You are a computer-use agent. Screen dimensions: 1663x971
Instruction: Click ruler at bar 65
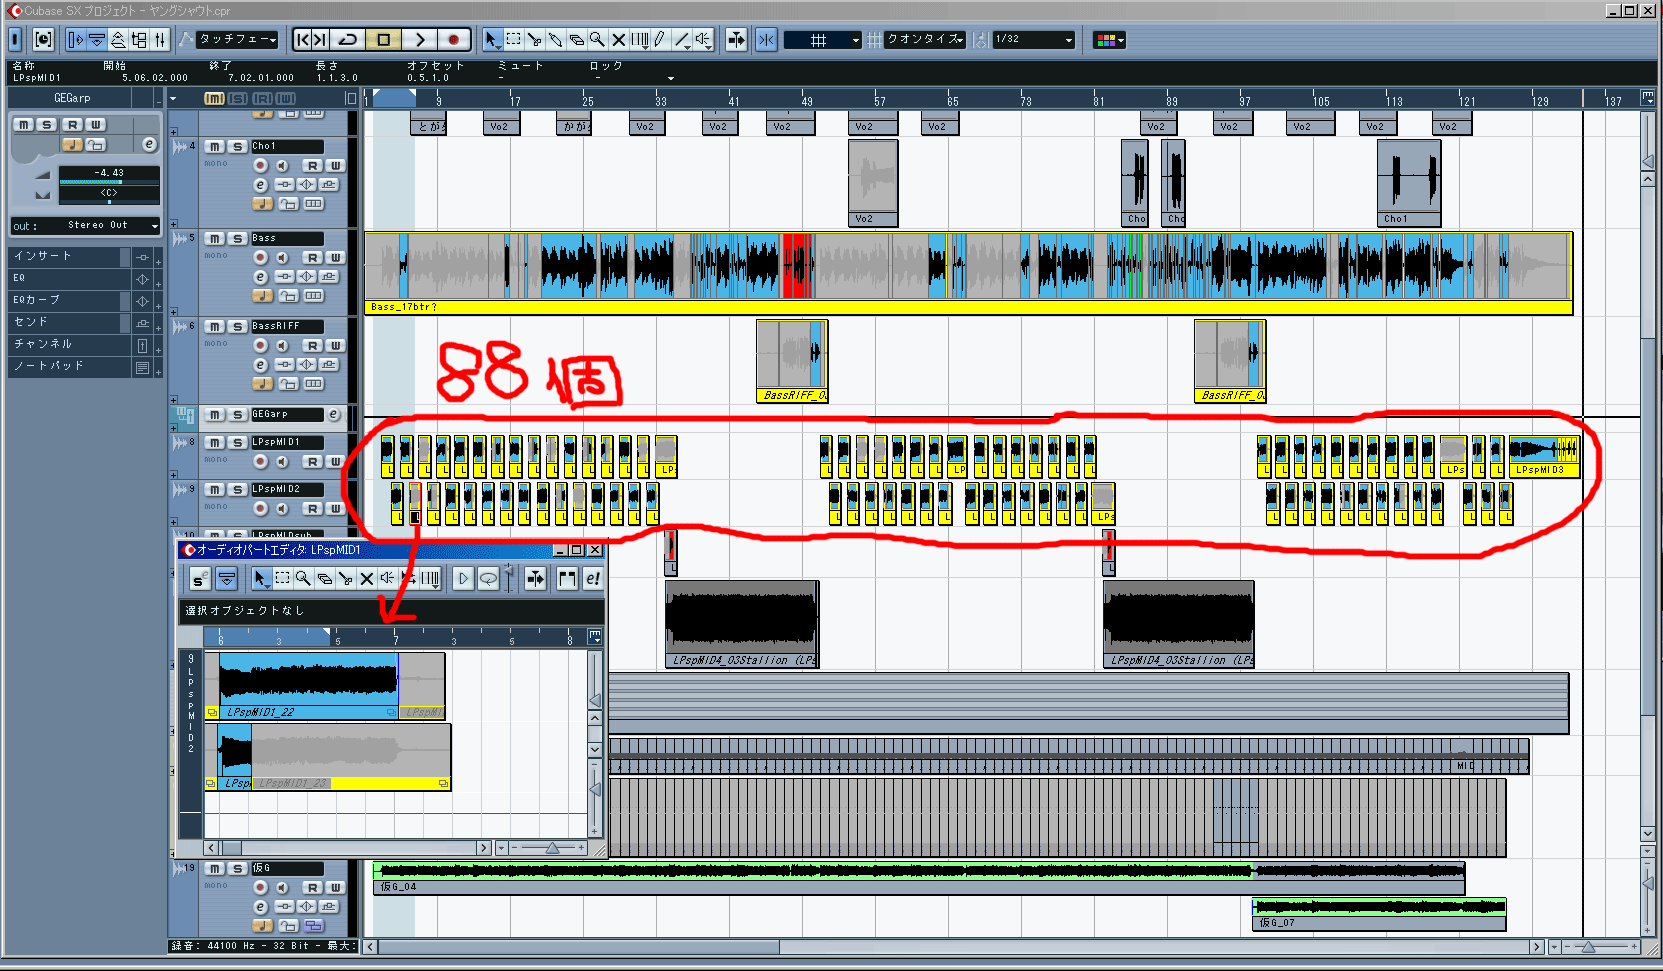point(953,100)
